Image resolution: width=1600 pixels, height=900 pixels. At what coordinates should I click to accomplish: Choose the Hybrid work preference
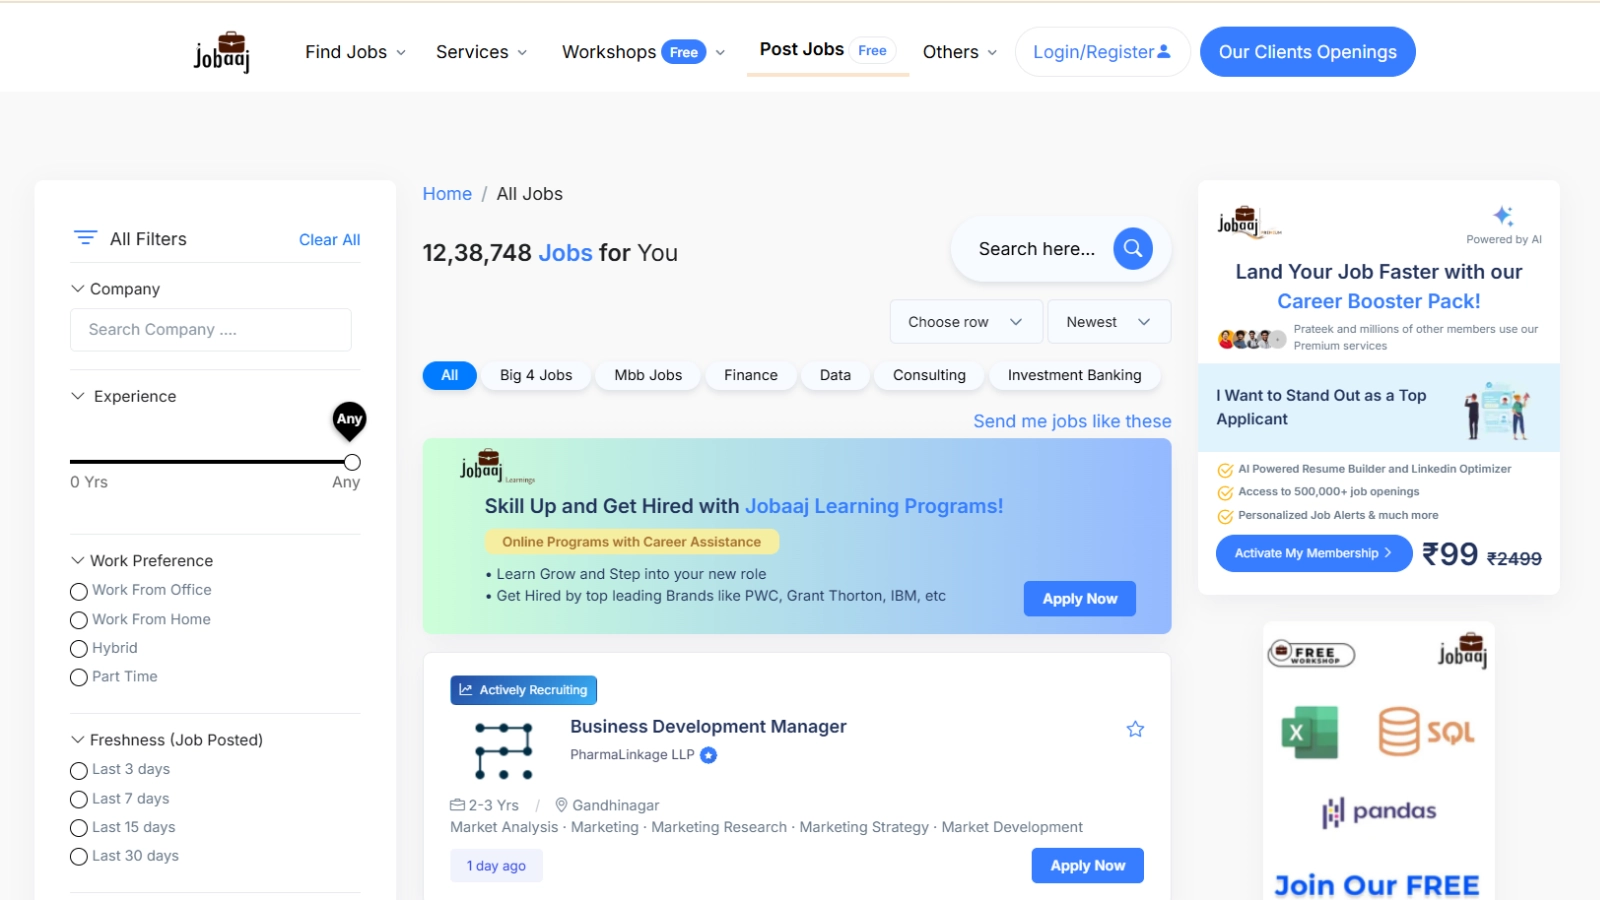(x=79, y=649)
